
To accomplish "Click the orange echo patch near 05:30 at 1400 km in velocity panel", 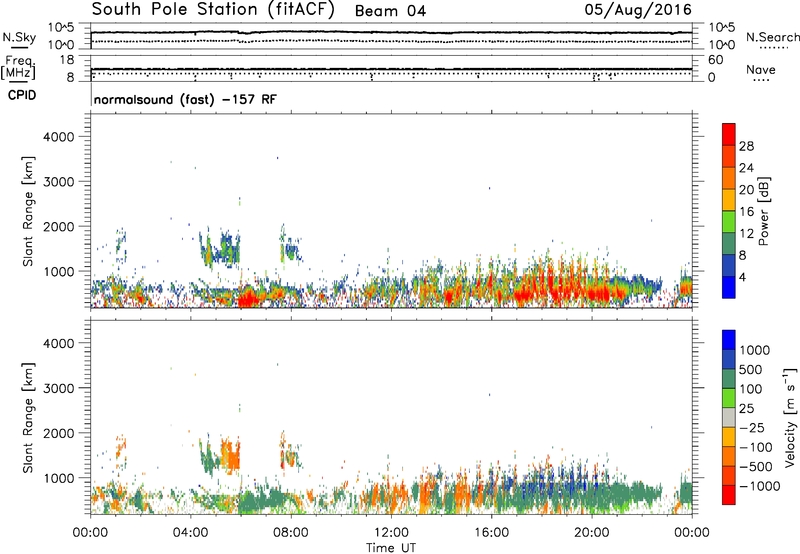I will click(x=230, y=456).
